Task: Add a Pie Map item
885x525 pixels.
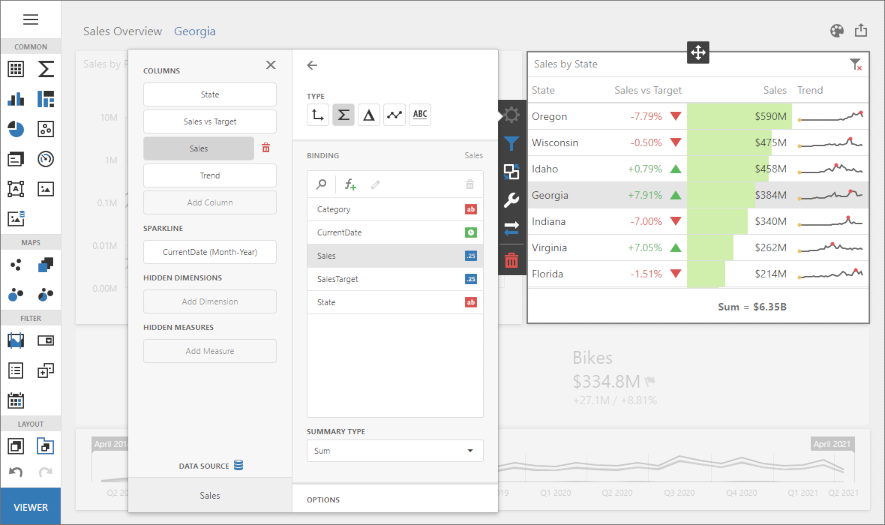Action: [x=46, y=294]
